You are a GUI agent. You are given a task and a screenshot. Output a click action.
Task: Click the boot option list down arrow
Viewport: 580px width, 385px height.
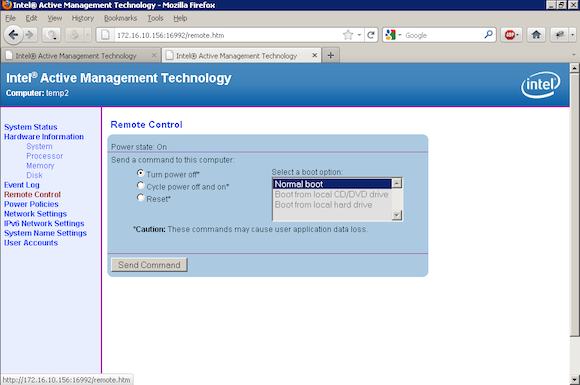[x=397, y=215]
